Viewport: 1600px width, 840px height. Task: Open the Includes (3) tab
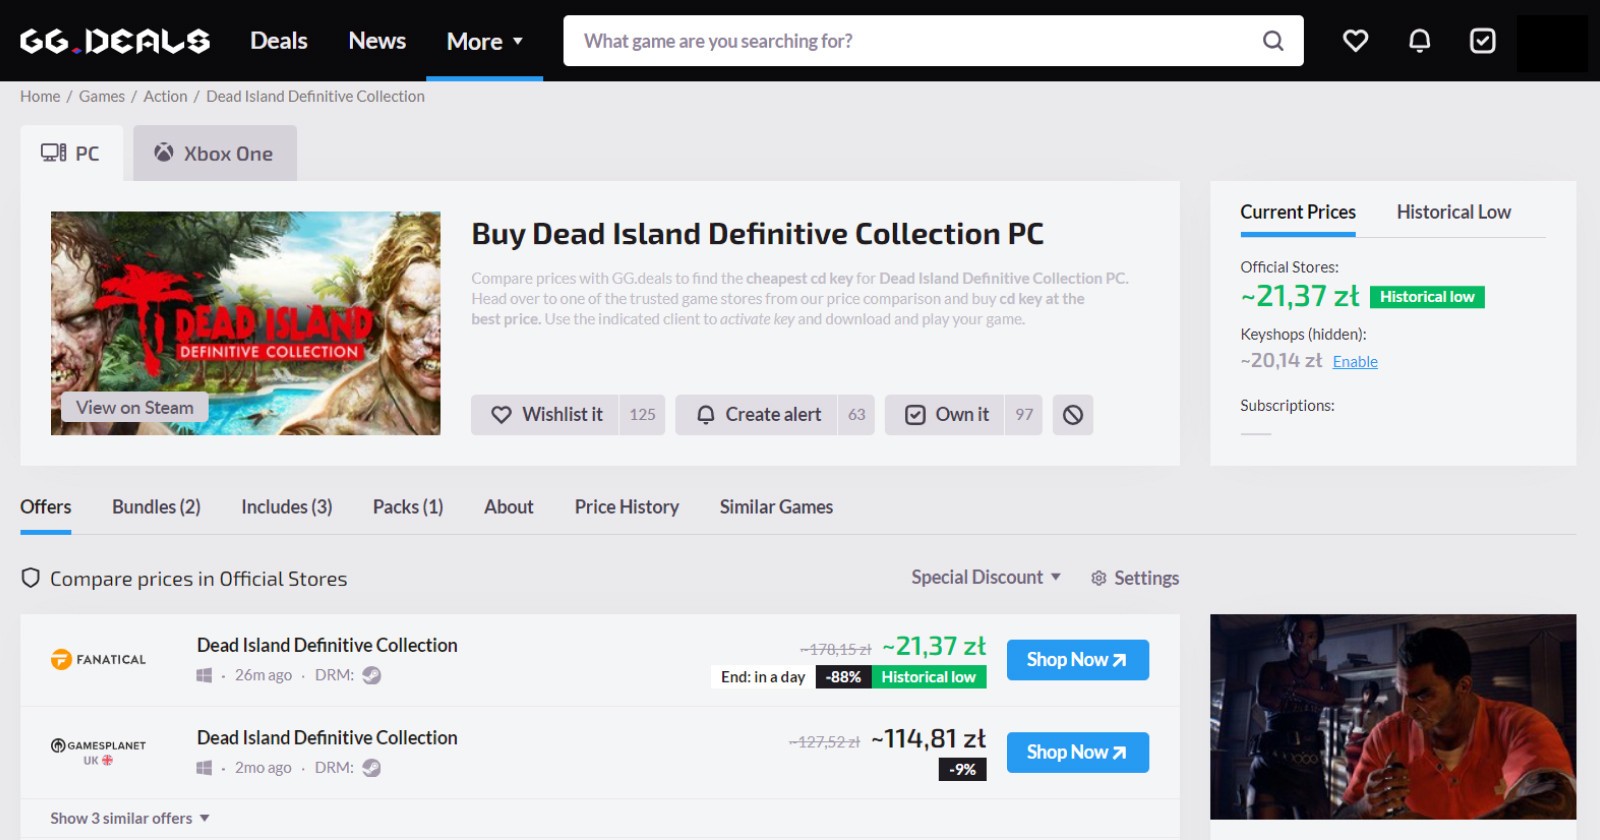pos(287,507)
